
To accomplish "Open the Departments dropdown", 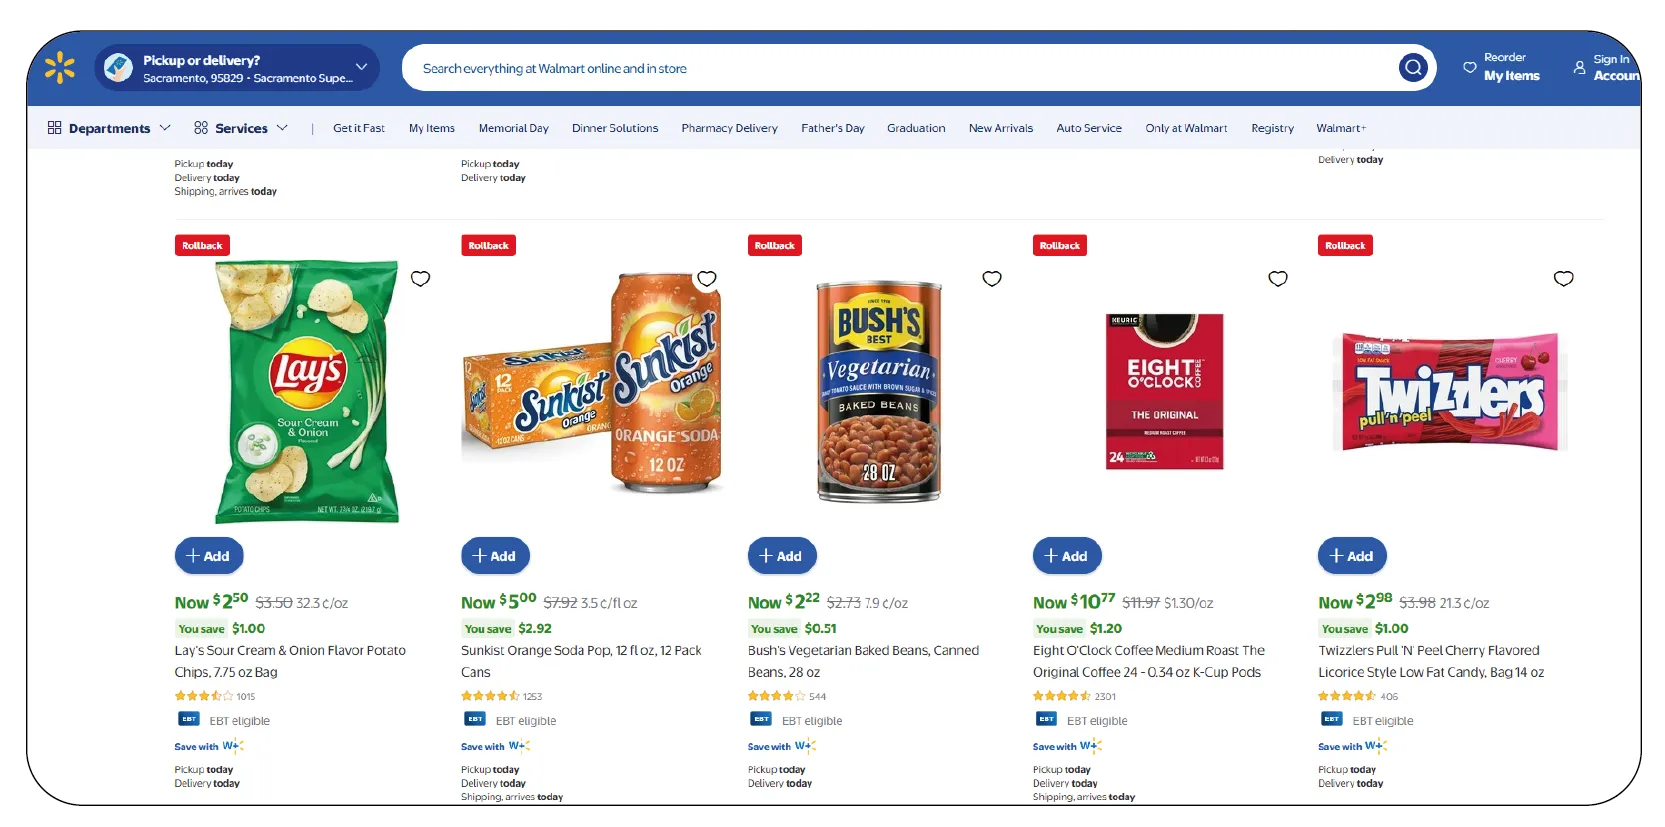I will (x=109, y=128).
